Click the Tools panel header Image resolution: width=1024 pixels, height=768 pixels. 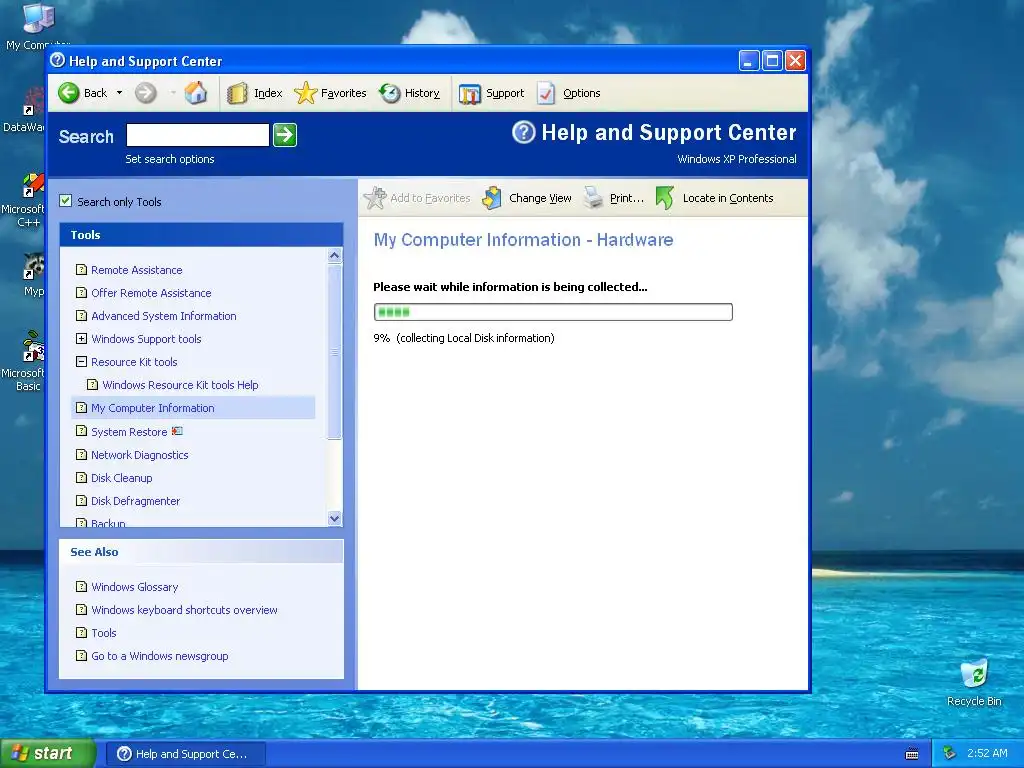pyautogui.click(x=201, y=235)
